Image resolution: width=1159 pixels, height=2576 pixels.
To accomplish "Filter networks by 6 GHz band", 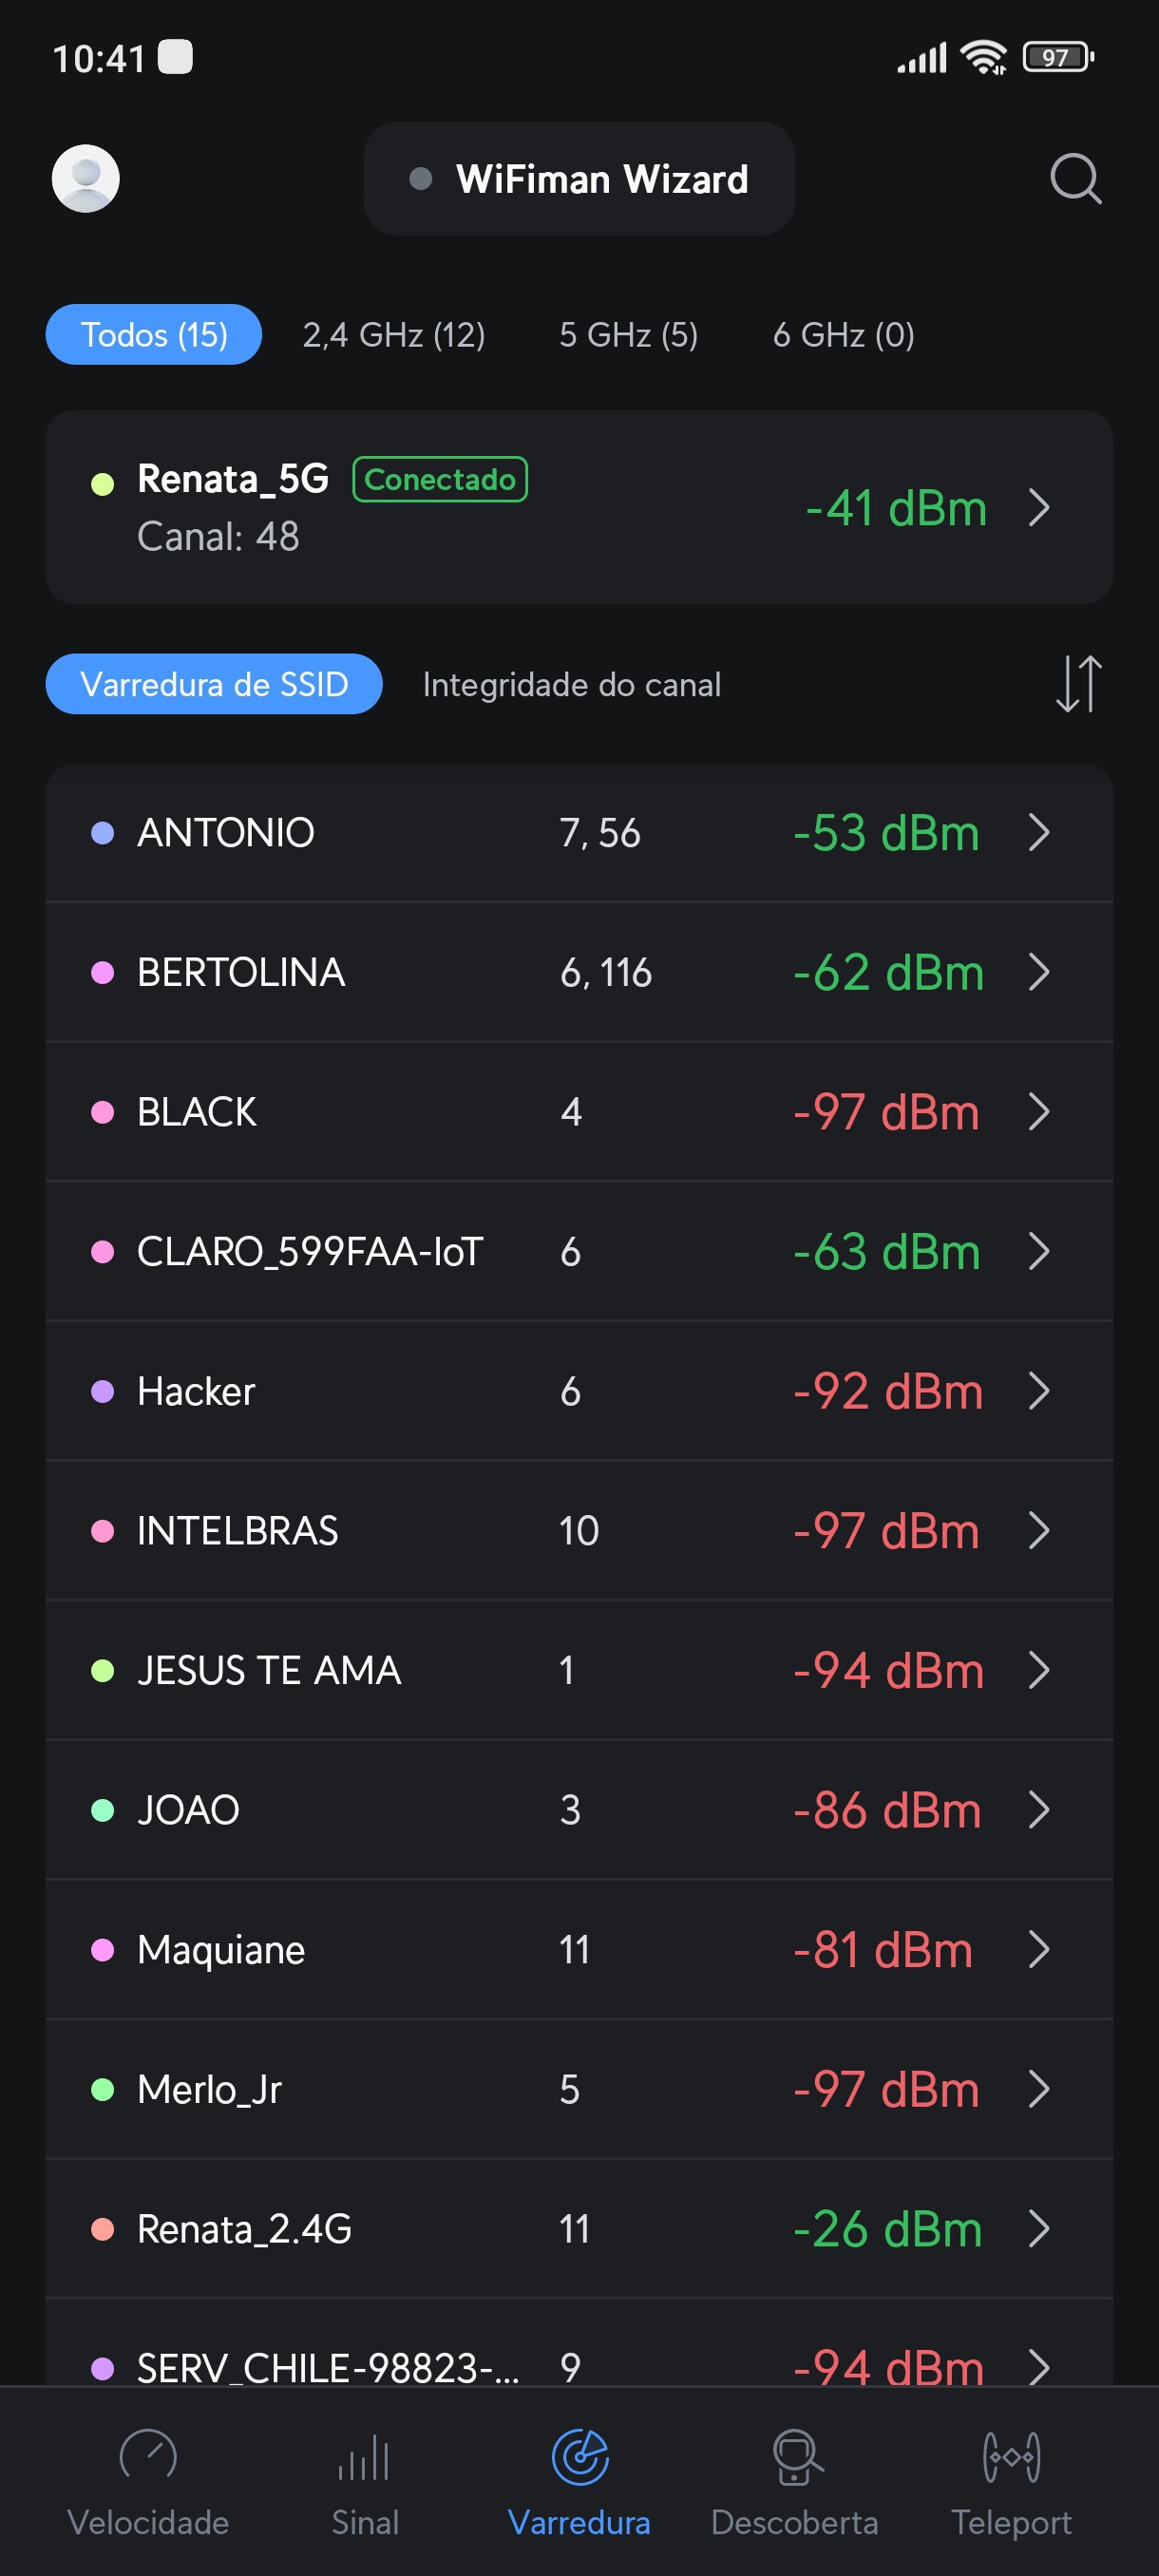I will pyautogui.click(x=843, y=335).
